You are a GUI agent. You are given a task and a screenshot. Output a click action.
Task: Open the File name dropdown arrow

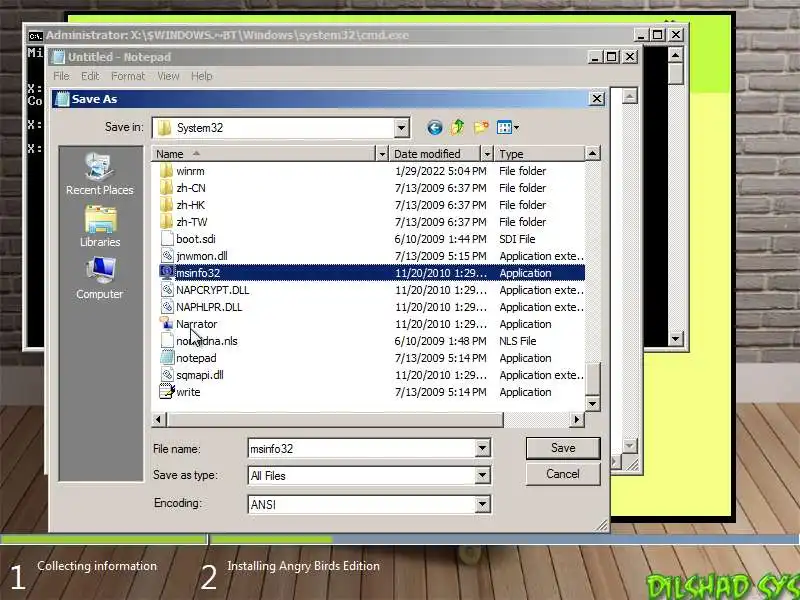482,448
